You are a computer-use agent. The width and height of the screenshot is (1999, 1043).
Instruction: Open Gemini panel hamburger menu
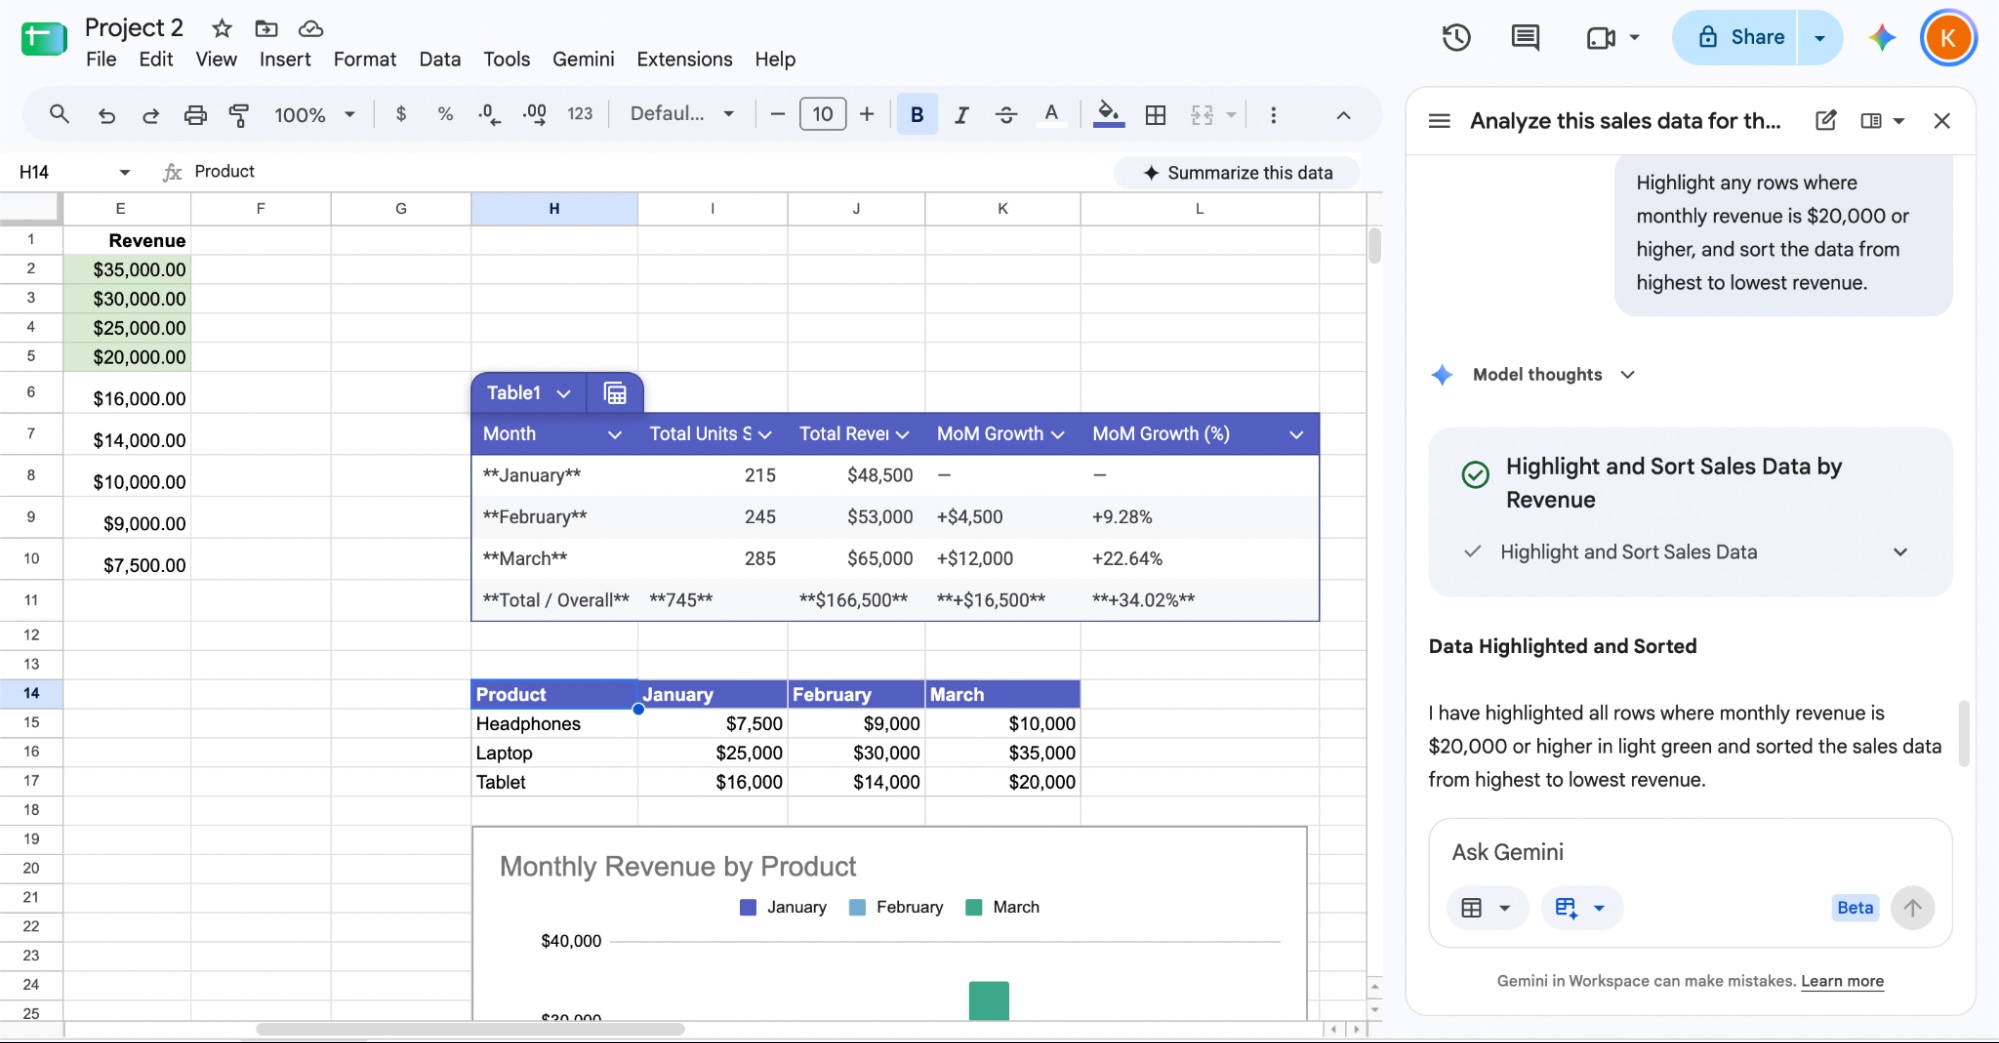point(1439,120)
